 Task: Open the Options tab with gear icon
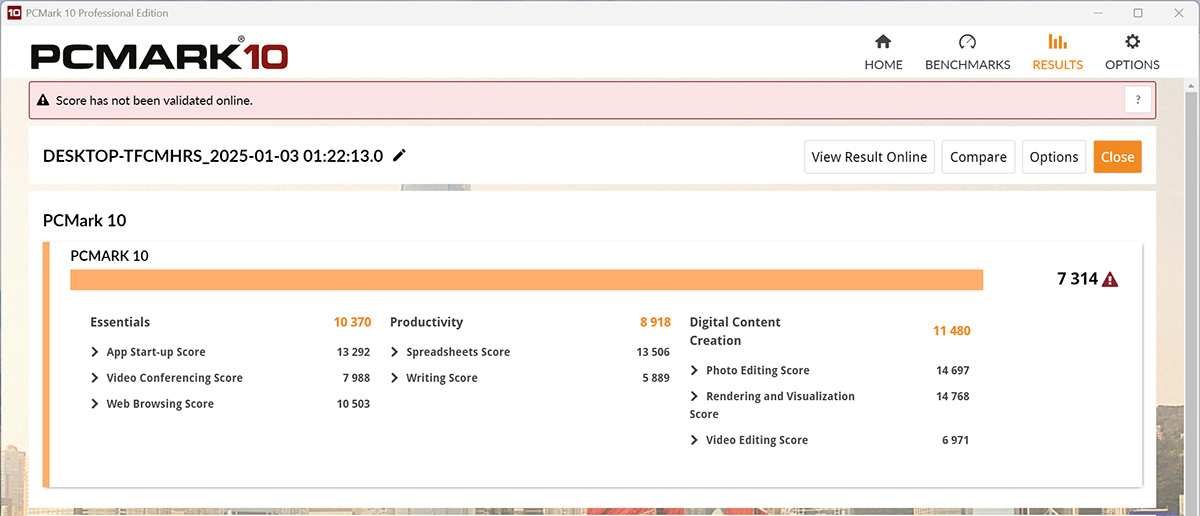point(1132,53)
